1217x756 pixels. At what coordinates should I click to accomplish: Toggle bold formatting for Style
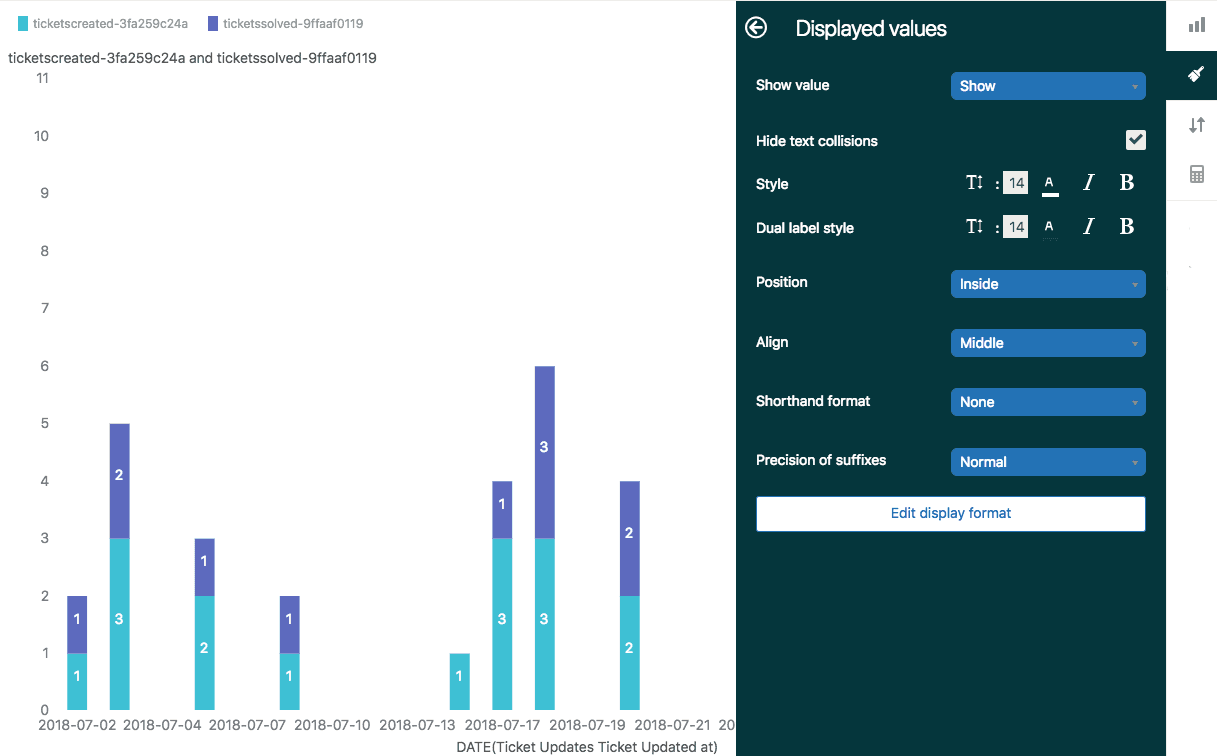(1127, 182)
